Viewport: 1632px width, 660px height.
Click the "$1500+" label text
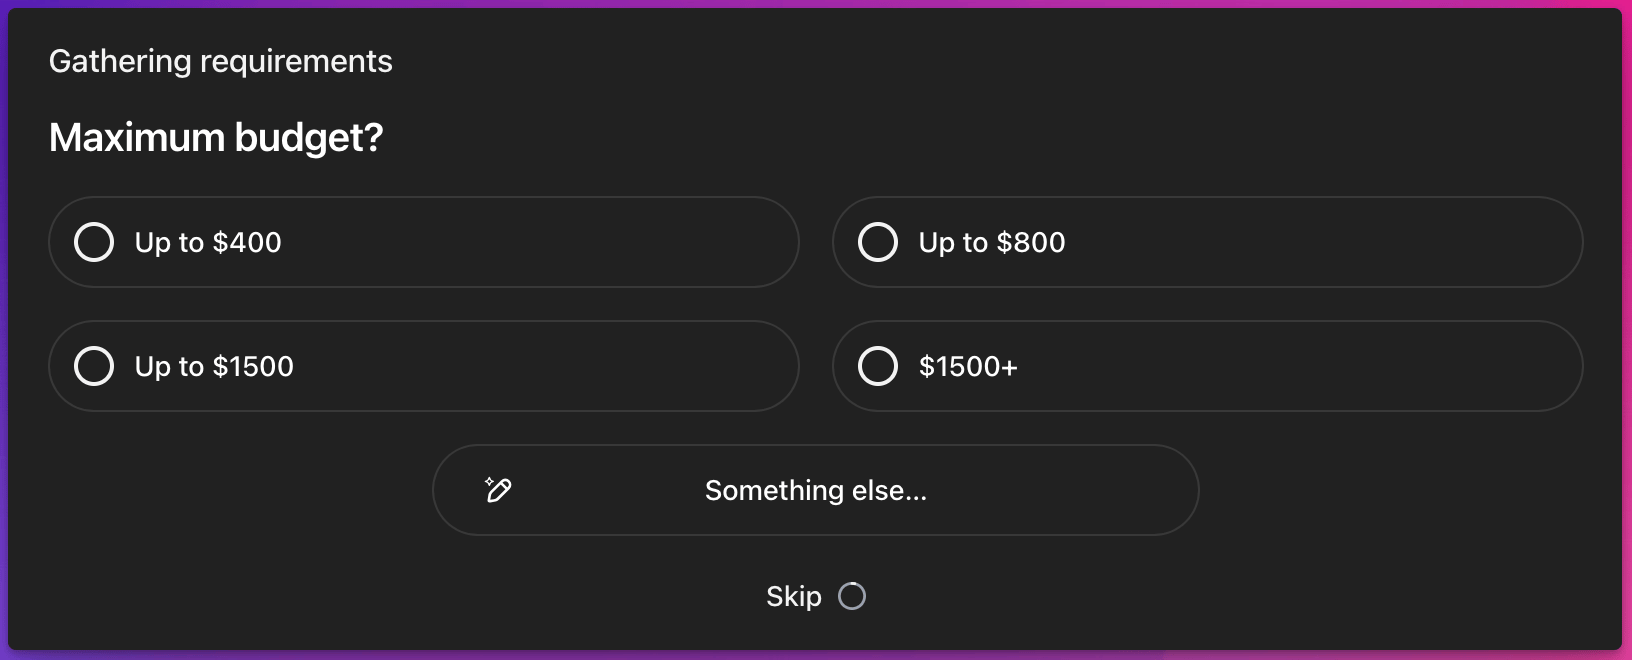[x=968, y=366]
